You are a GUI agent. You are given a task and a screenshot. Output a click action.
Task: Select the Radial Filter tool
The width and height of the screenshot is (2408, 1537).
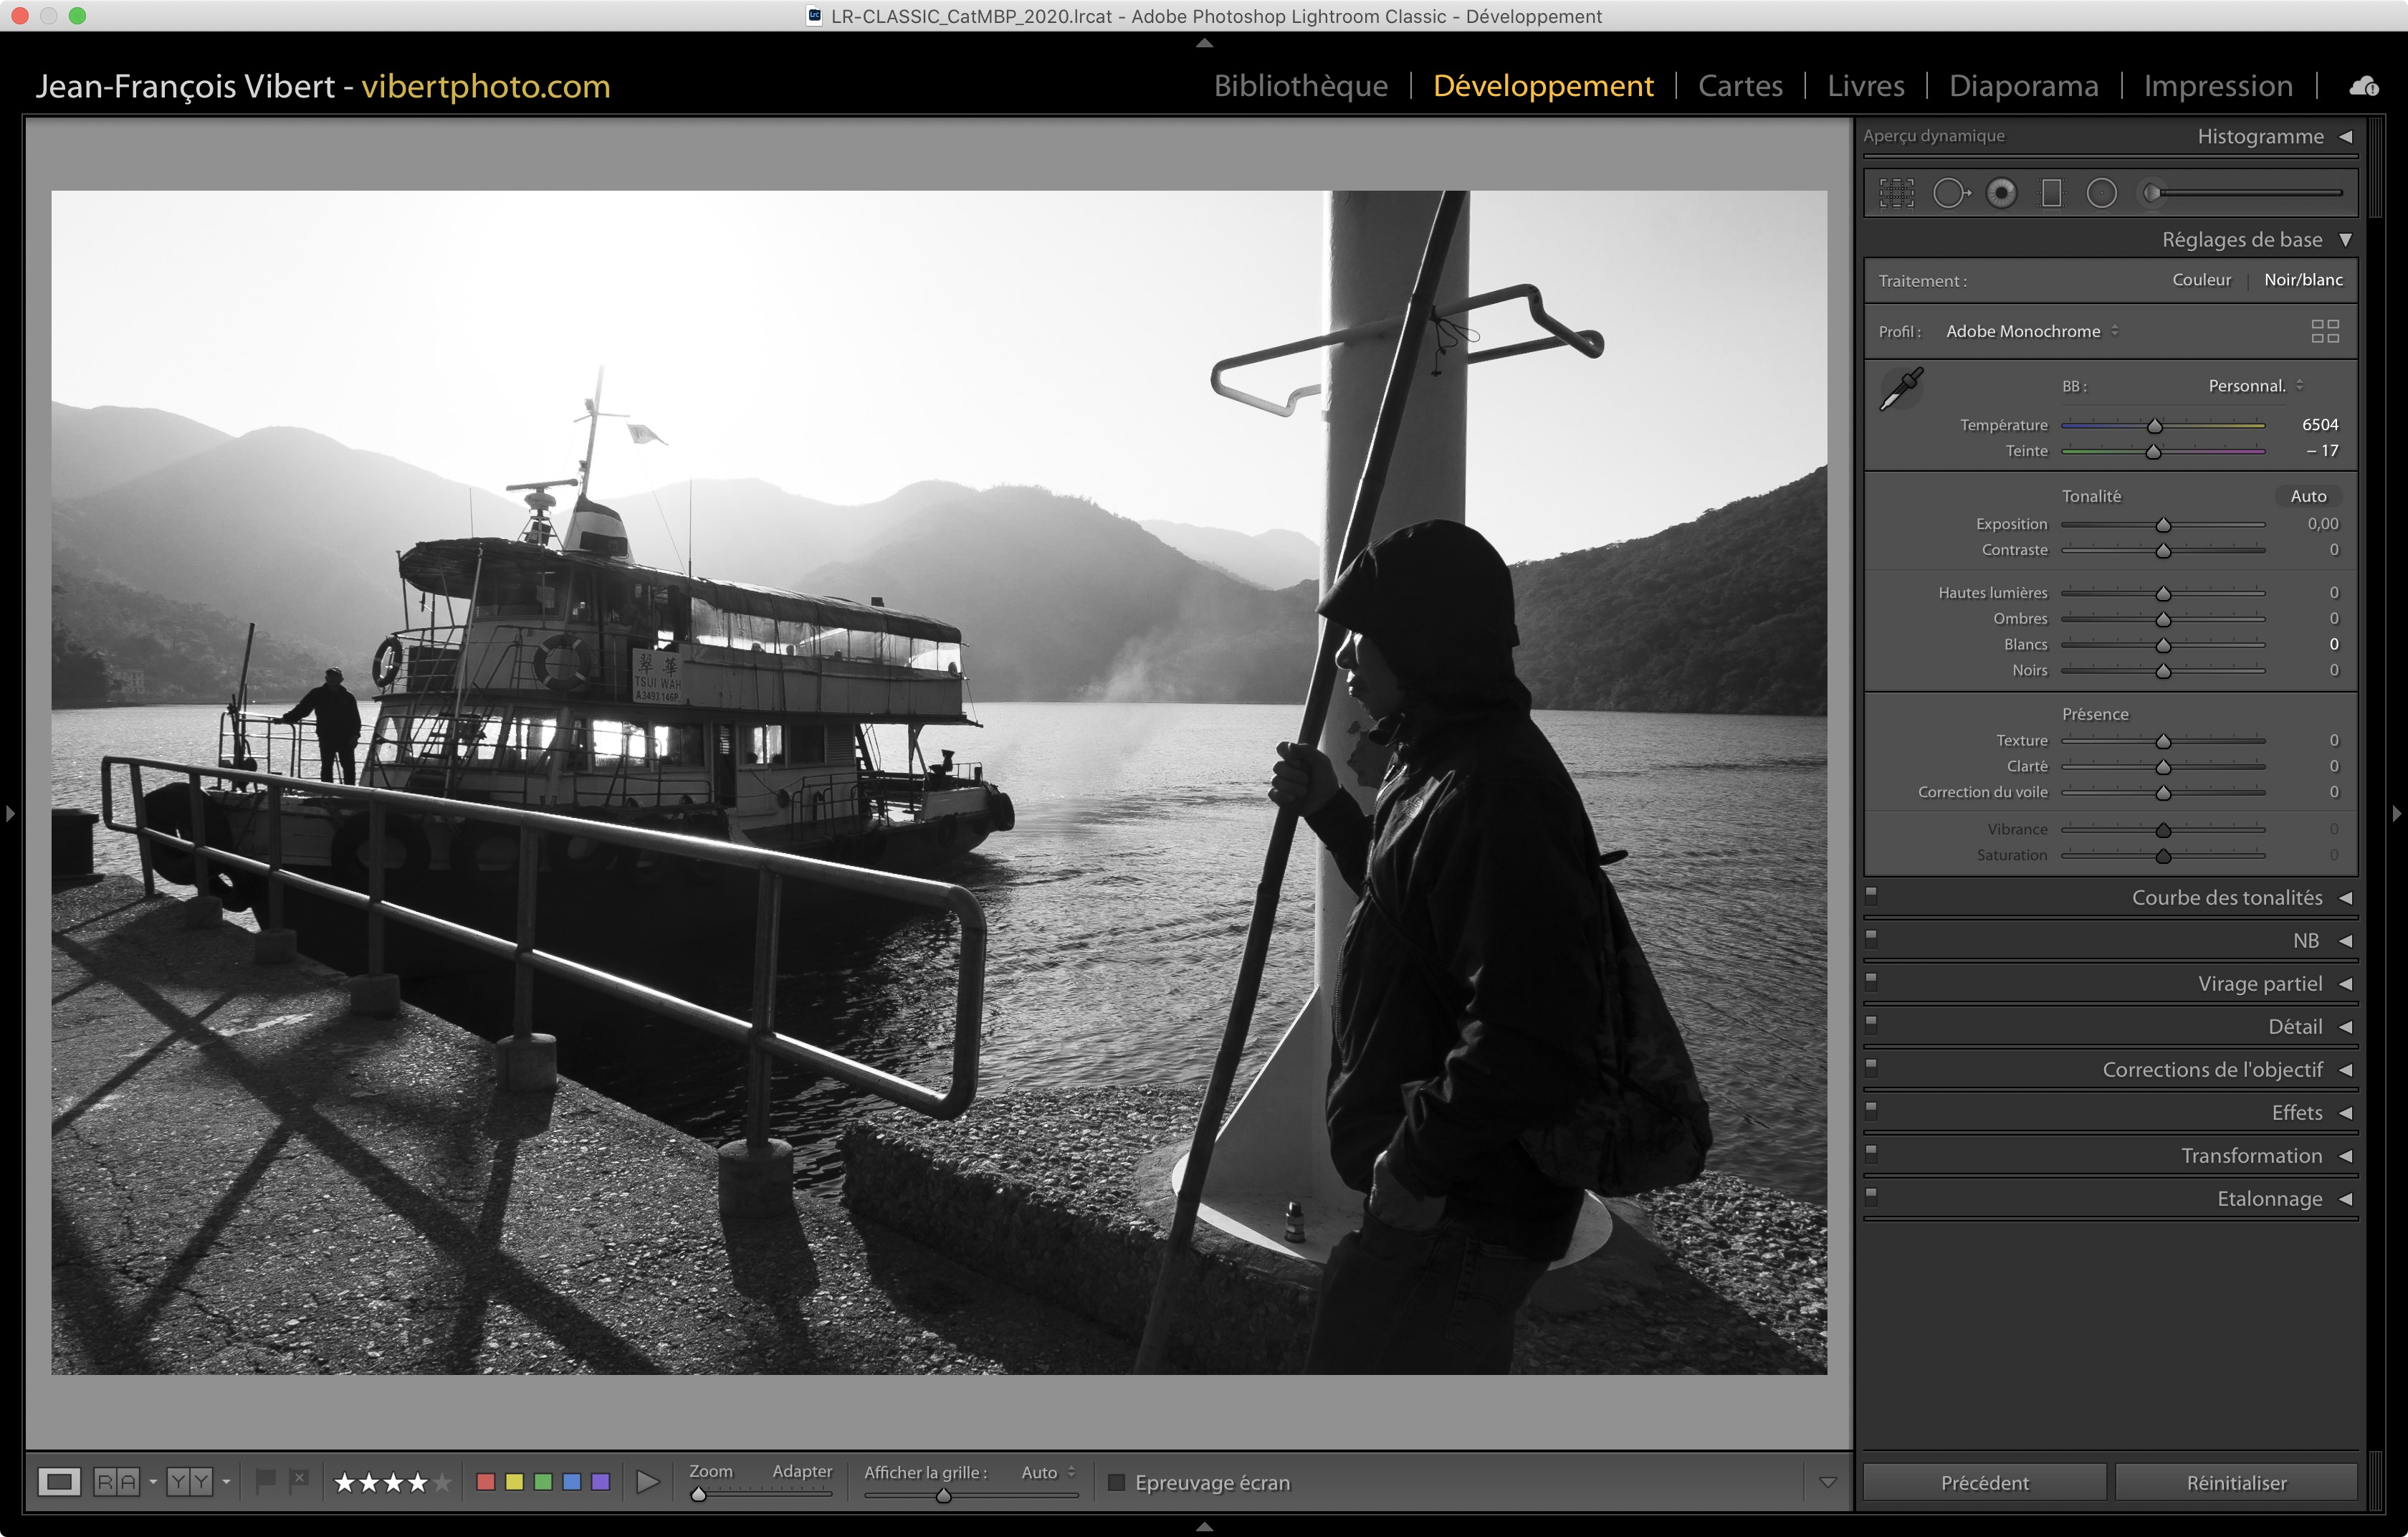tap(2101, 193)
